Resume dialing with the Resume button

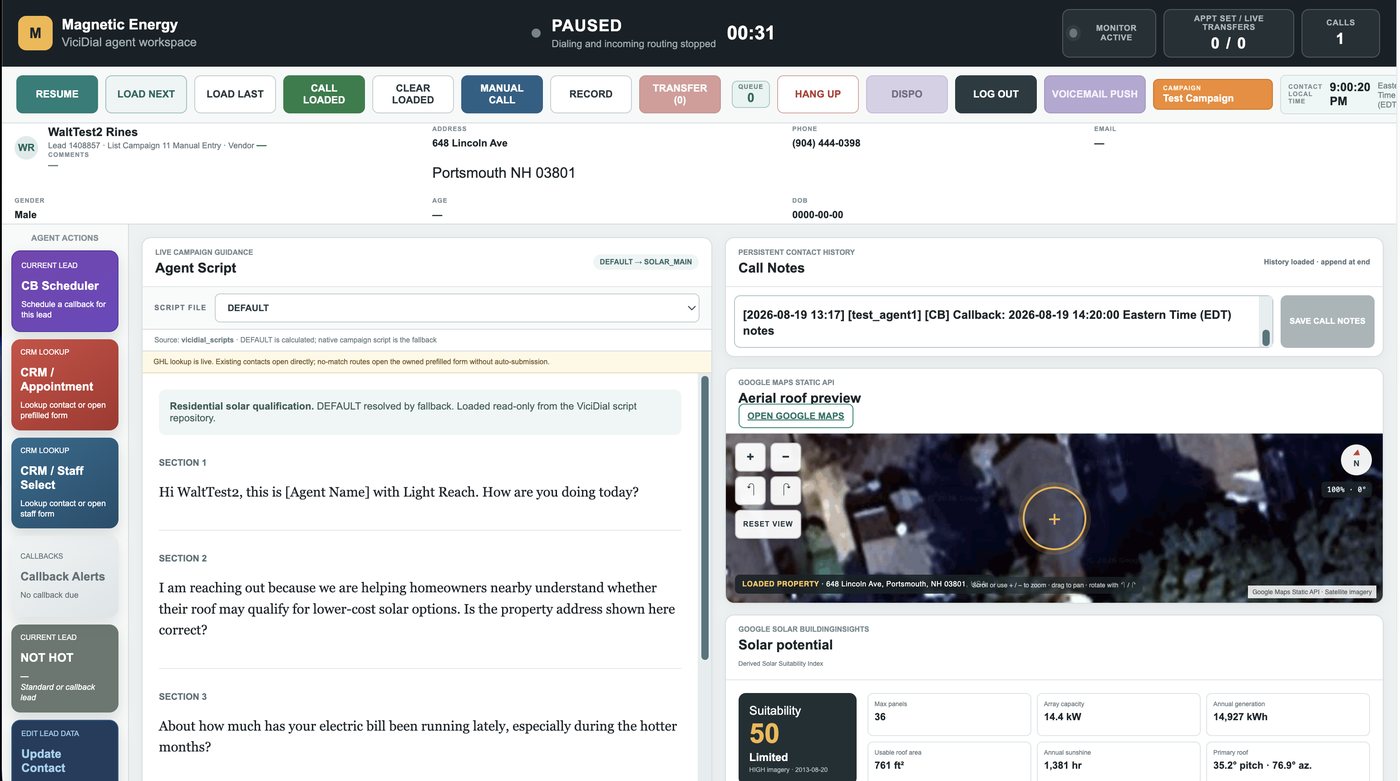pos(57,94)
